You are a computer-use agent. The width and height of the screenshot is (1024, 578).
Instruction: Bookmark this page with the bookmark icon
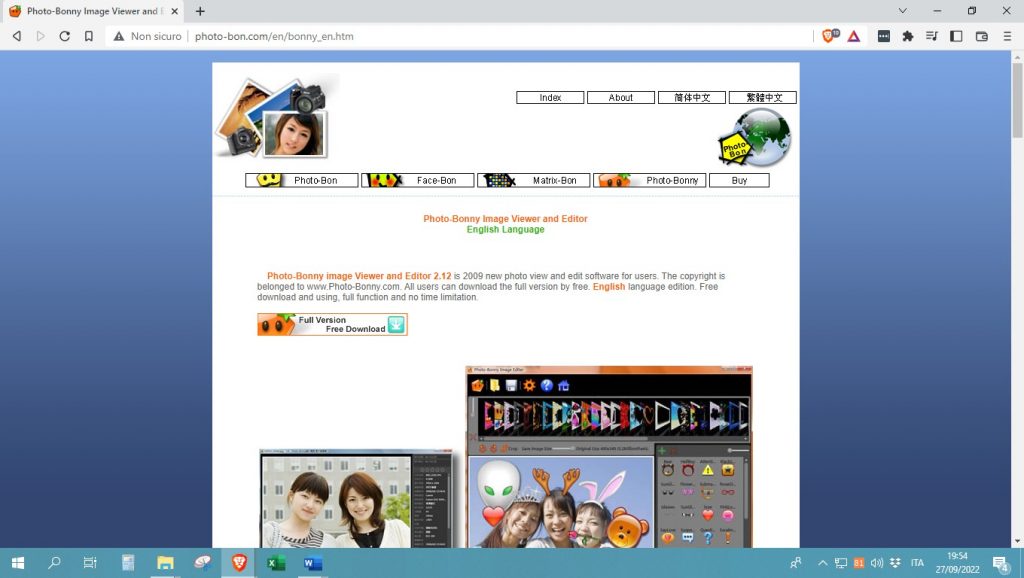[x=89, y=36]
